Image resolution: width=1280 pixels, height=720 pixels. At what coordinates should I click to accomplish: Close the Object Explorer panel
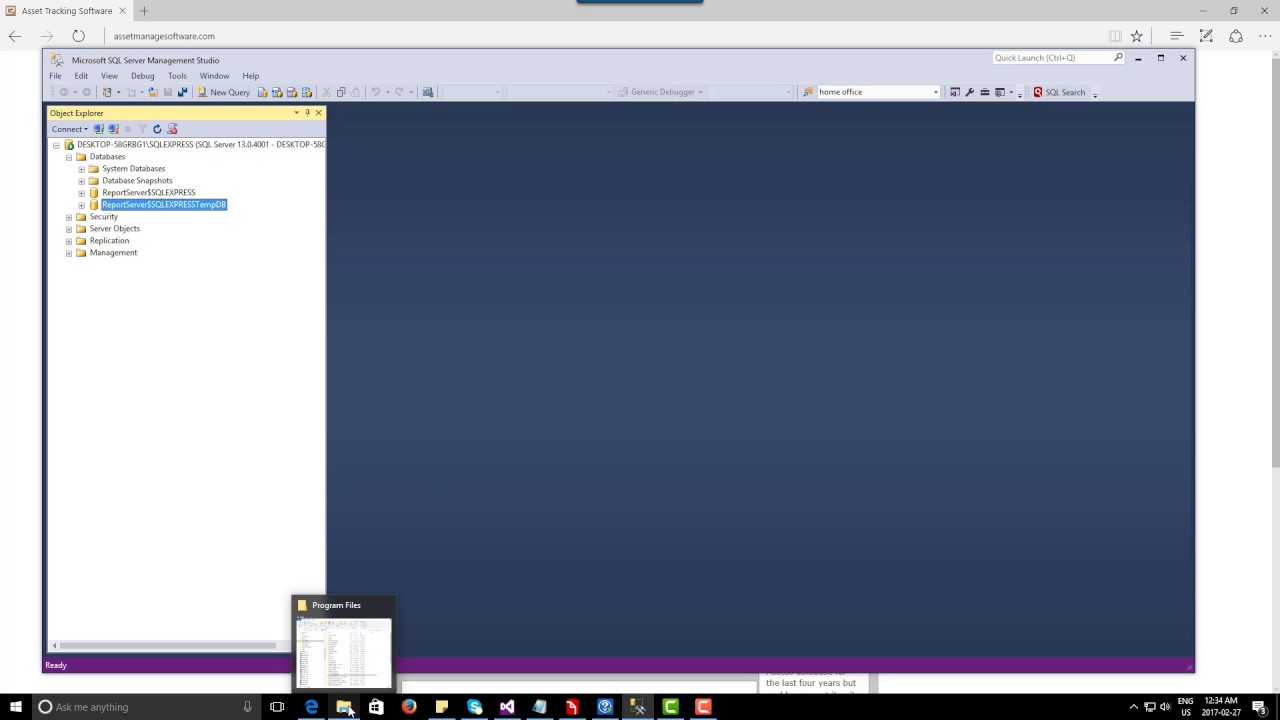point(319,113)
